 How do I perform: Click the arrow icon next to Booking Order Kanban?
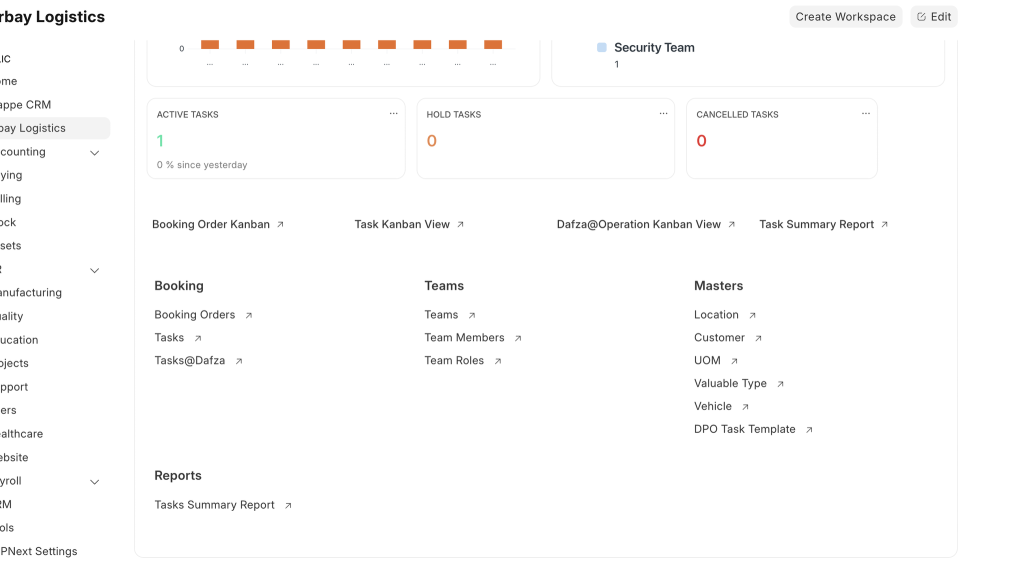click(x=280, y=224)
